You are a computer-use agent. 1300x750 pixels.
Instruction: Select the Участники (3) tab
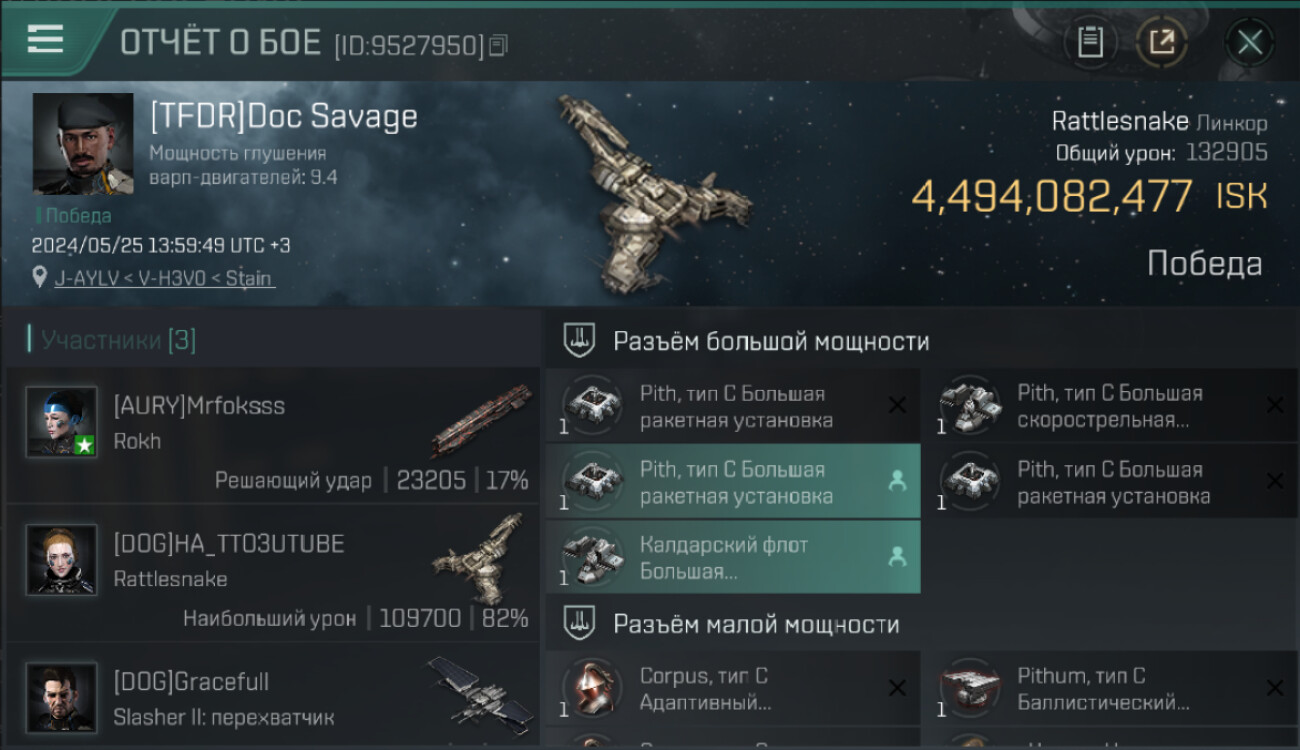click(x=112, y=340)
